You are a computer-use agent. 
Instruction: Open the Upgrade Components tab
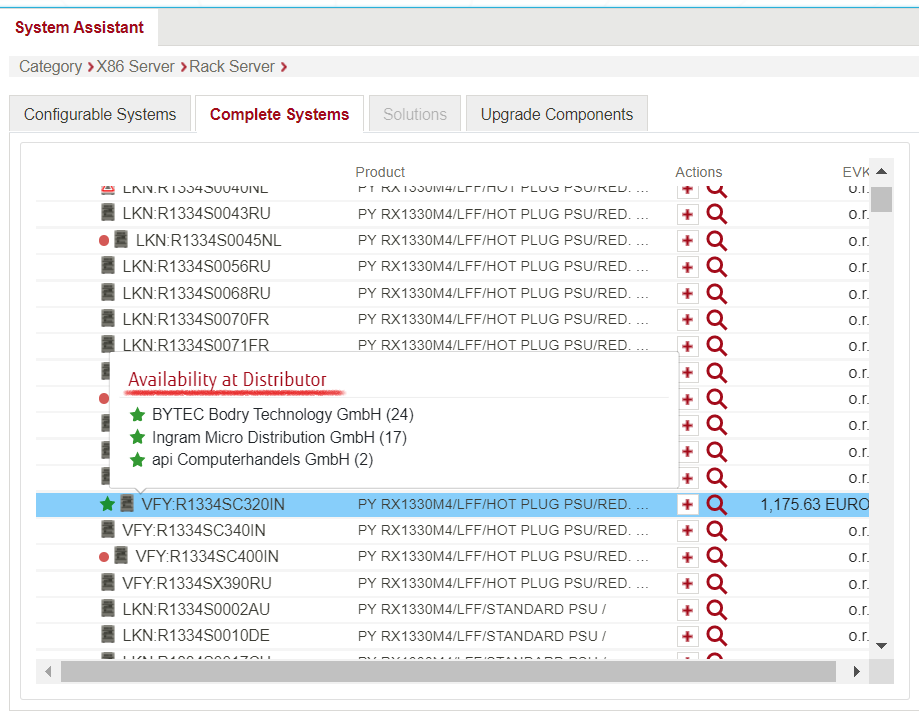pos(557,114)
